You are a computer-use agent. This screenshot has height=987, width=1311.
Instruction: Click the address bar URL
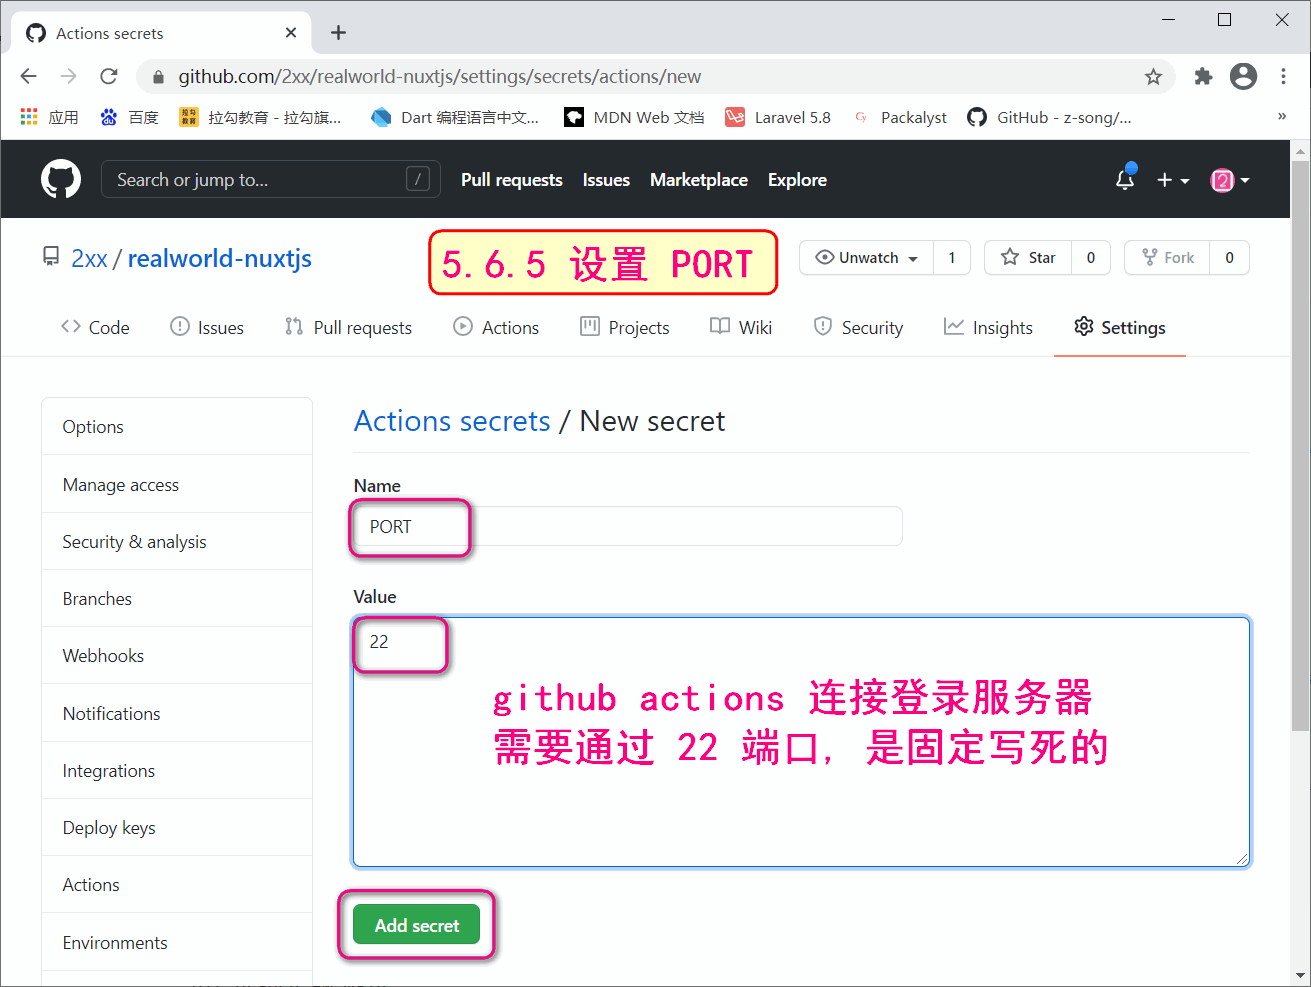tap(440, 77)
